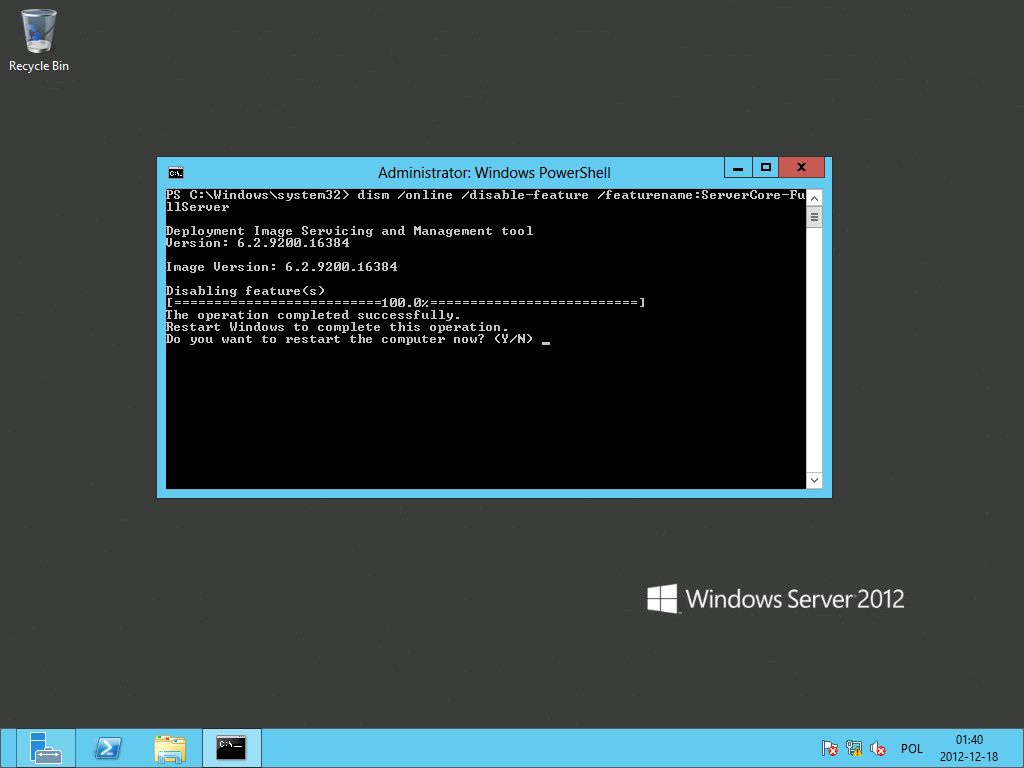The image size is (1024, 768).
Task: Click 'The operation completed successfully.' line
Action: point(313,315)
